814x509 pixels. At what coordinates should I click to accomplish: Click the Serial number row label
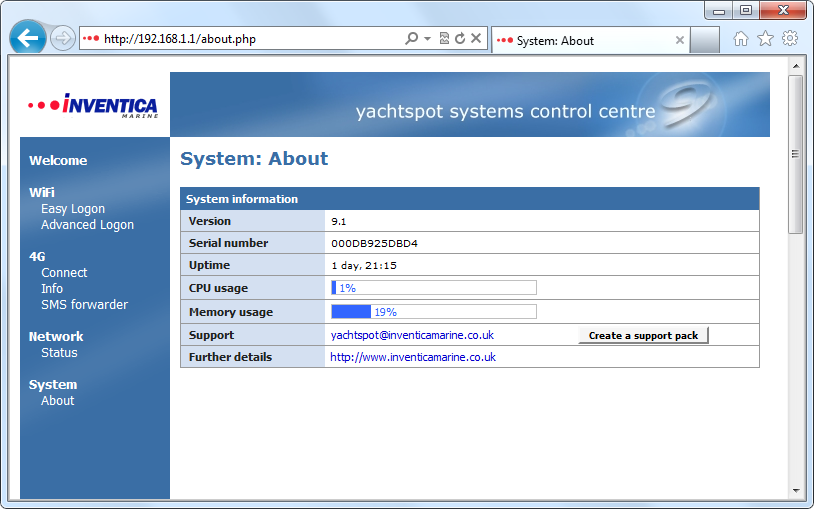[x=228, y=243]
